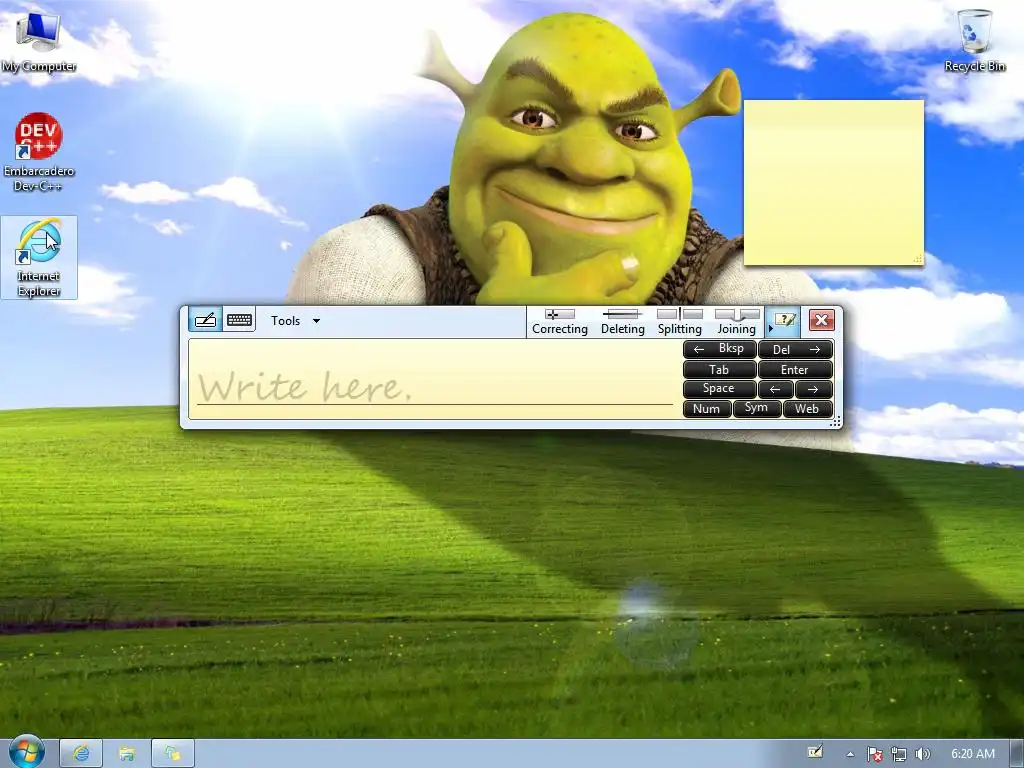Screen dimensions: 1024x768
Task: Toggle the Num pad key
Action: [x=707, y=409]
